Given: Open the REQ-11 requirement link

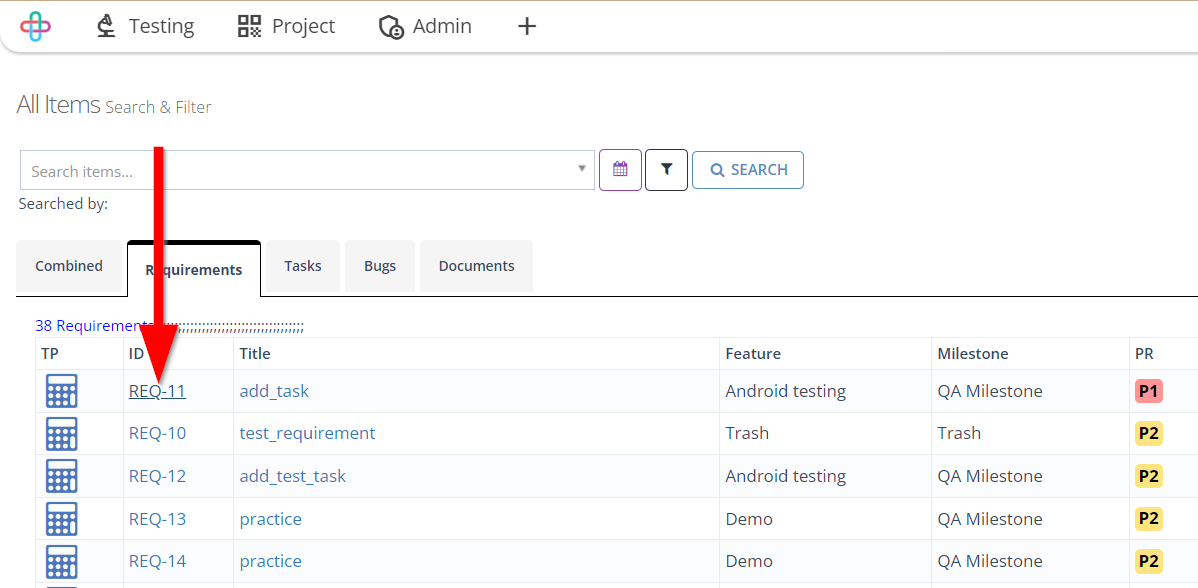Looking at the screenshot, I should (157, 391).
